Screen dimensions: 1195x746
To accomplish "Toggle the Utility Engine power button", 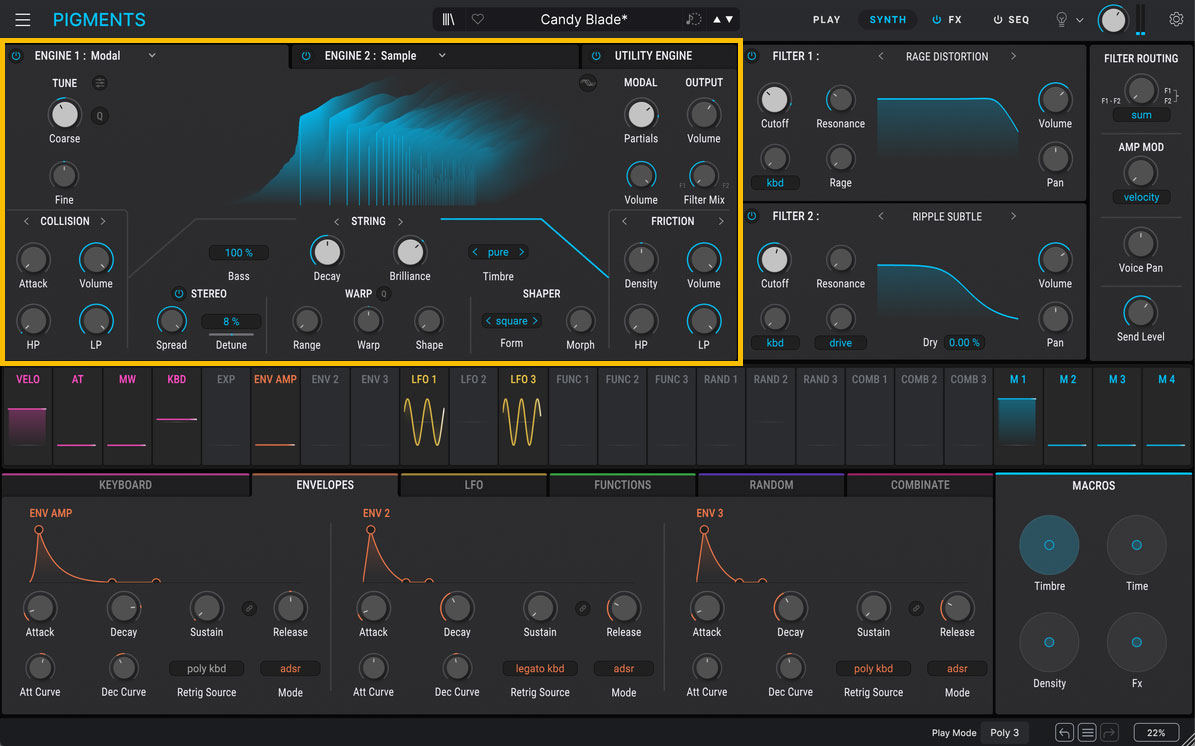I will click(597, 56).
